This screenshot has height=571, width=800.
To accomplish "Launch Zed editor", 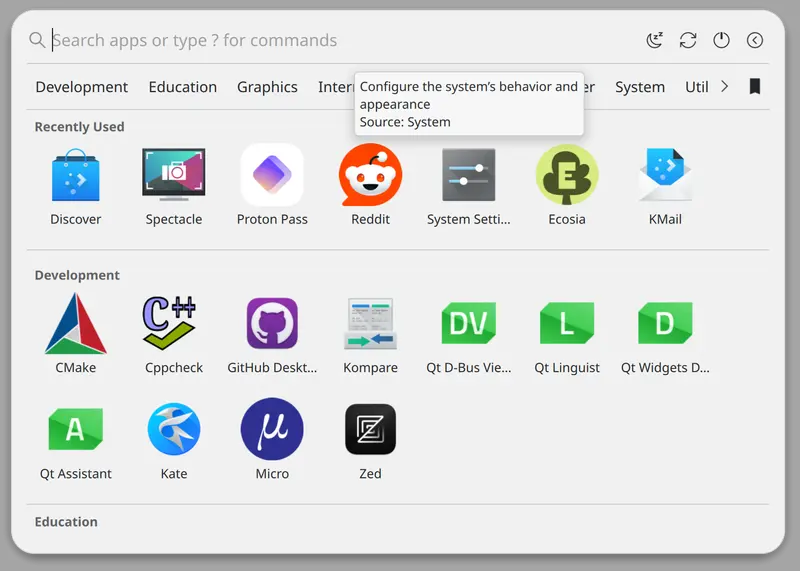I will 370,441.
